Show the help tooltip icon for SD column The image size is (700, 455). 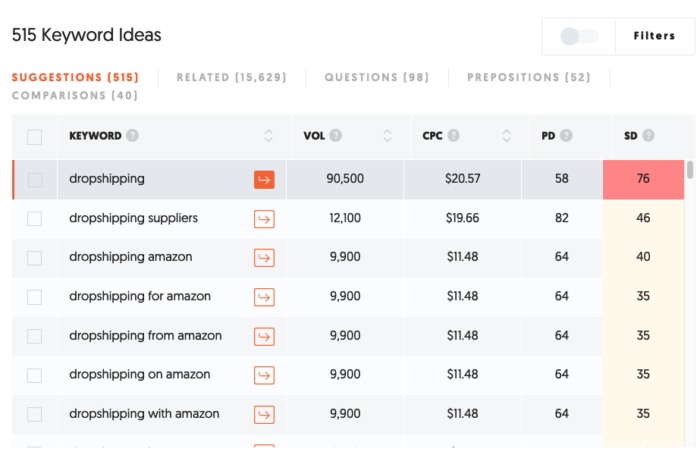point(648,135)
